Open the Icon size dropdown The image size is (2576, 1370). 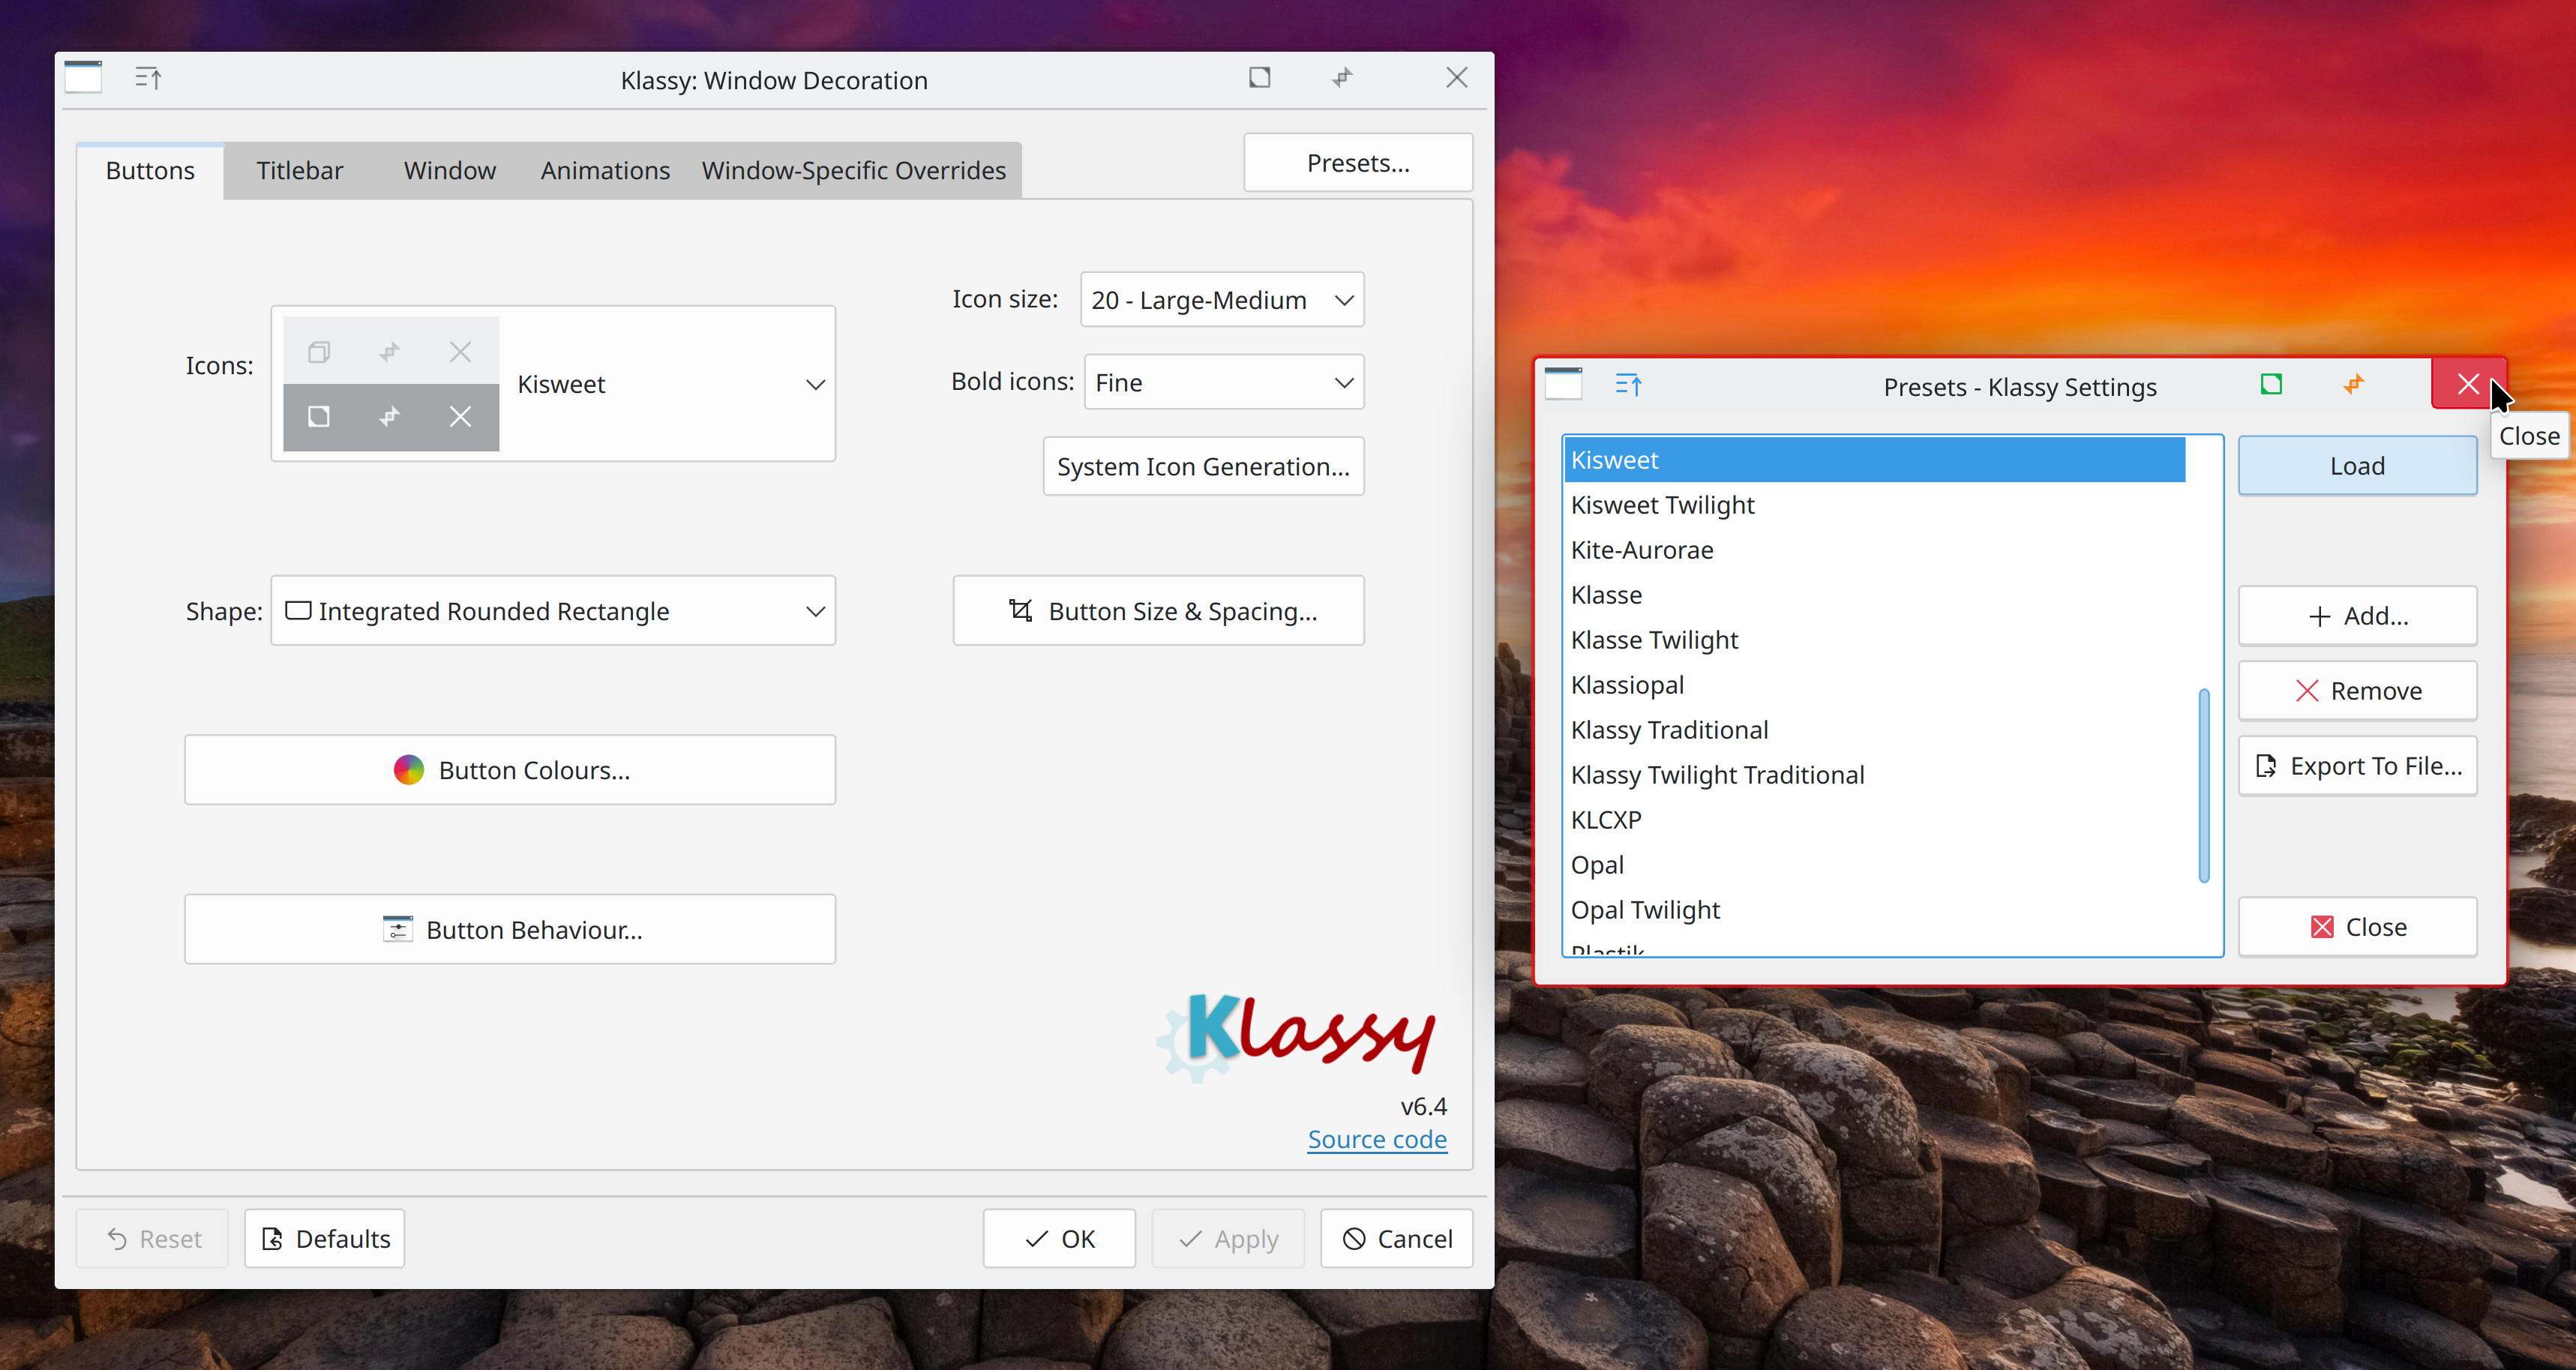1222,300
